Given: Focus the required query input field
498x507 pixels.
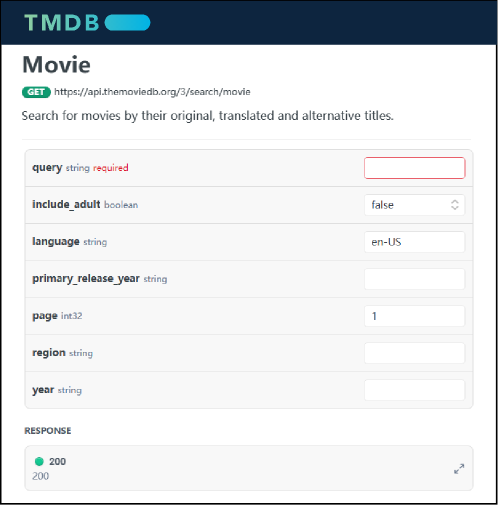Looking at the screenshot, I should [x=414, y=168].
